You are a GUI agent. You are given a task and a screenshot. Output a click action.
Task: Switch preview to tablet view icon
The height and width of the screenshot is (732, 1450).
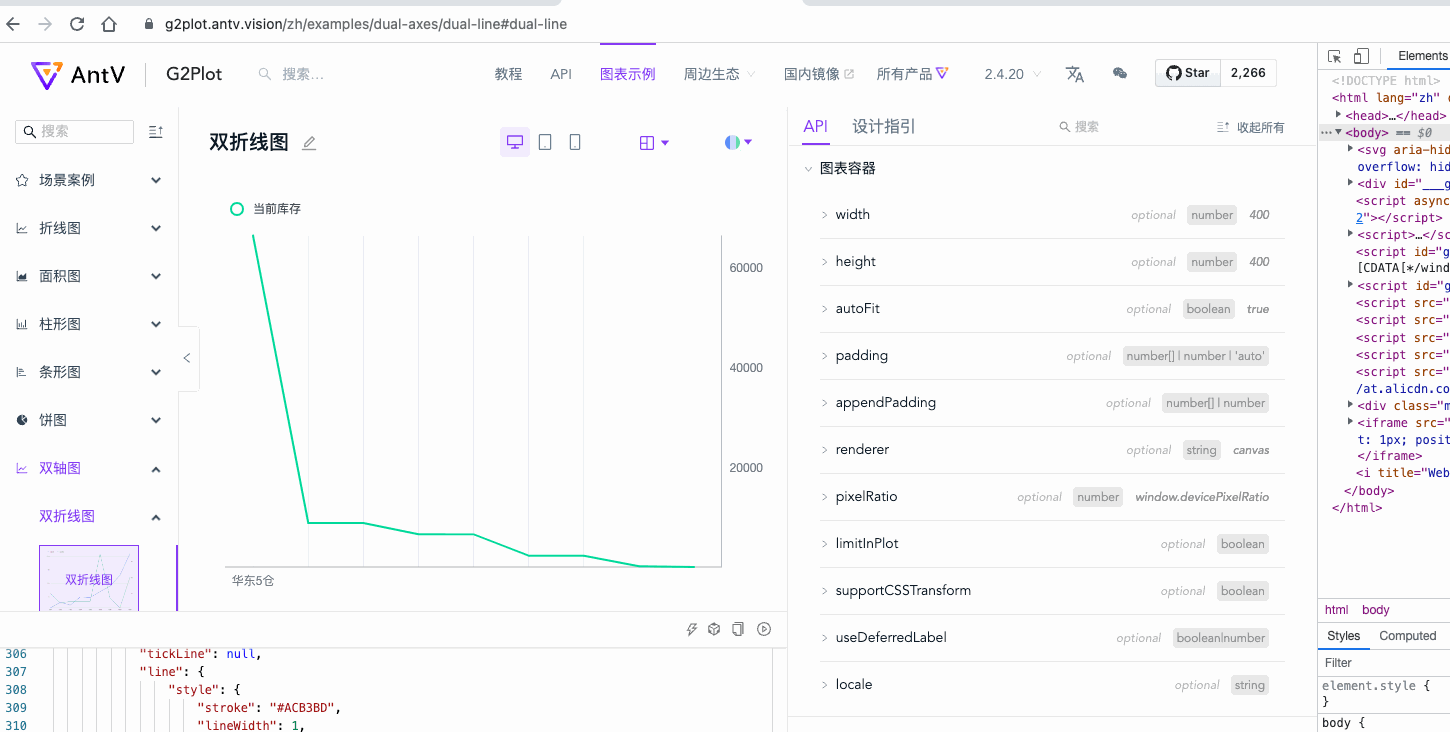(545, 142)
